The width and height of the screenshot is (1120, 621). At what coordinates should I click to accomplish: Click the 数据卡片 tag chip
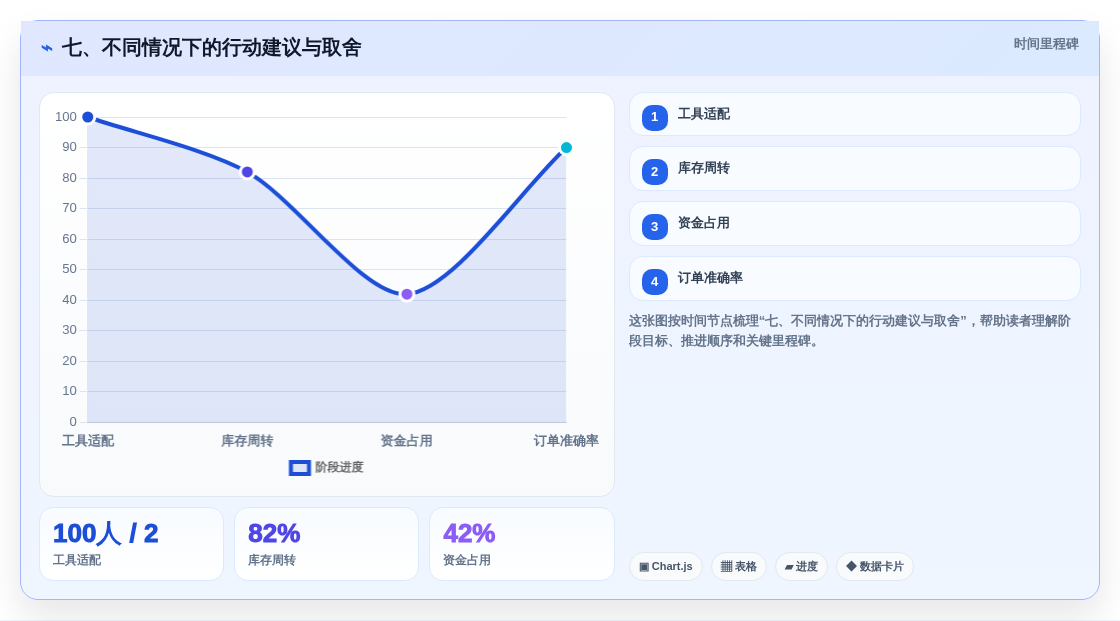click(x=875, y=567)
